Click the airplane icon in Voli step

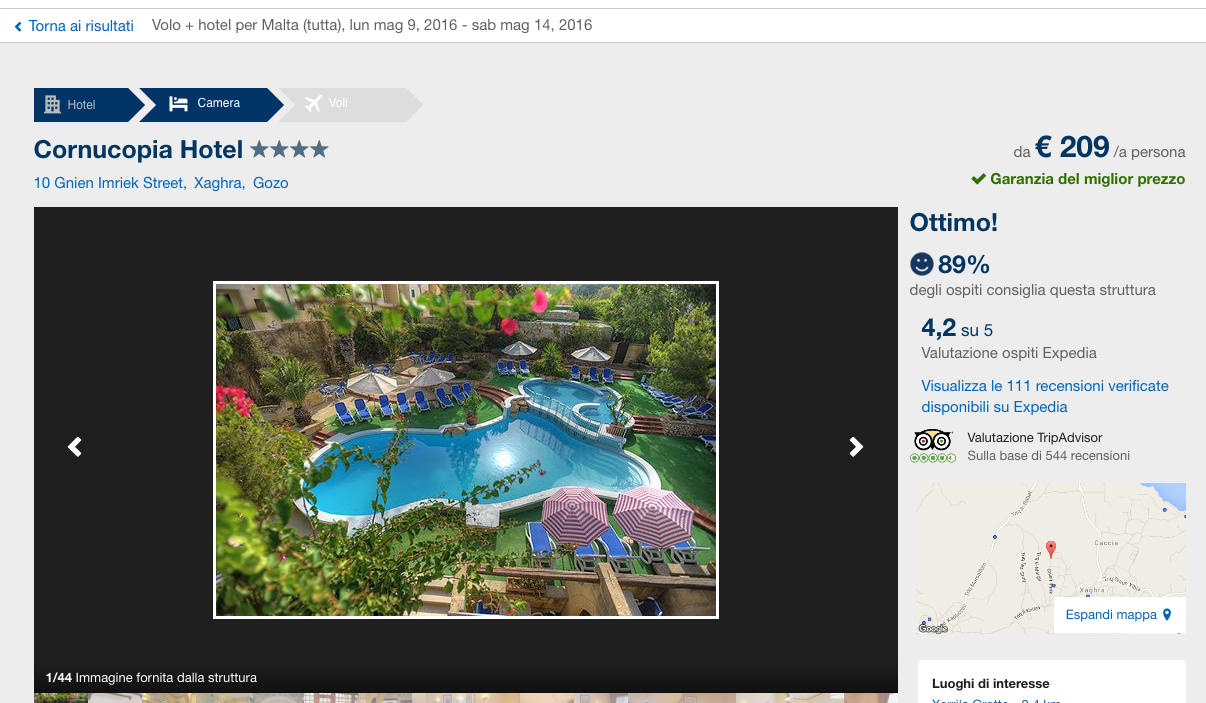[313, 103]
